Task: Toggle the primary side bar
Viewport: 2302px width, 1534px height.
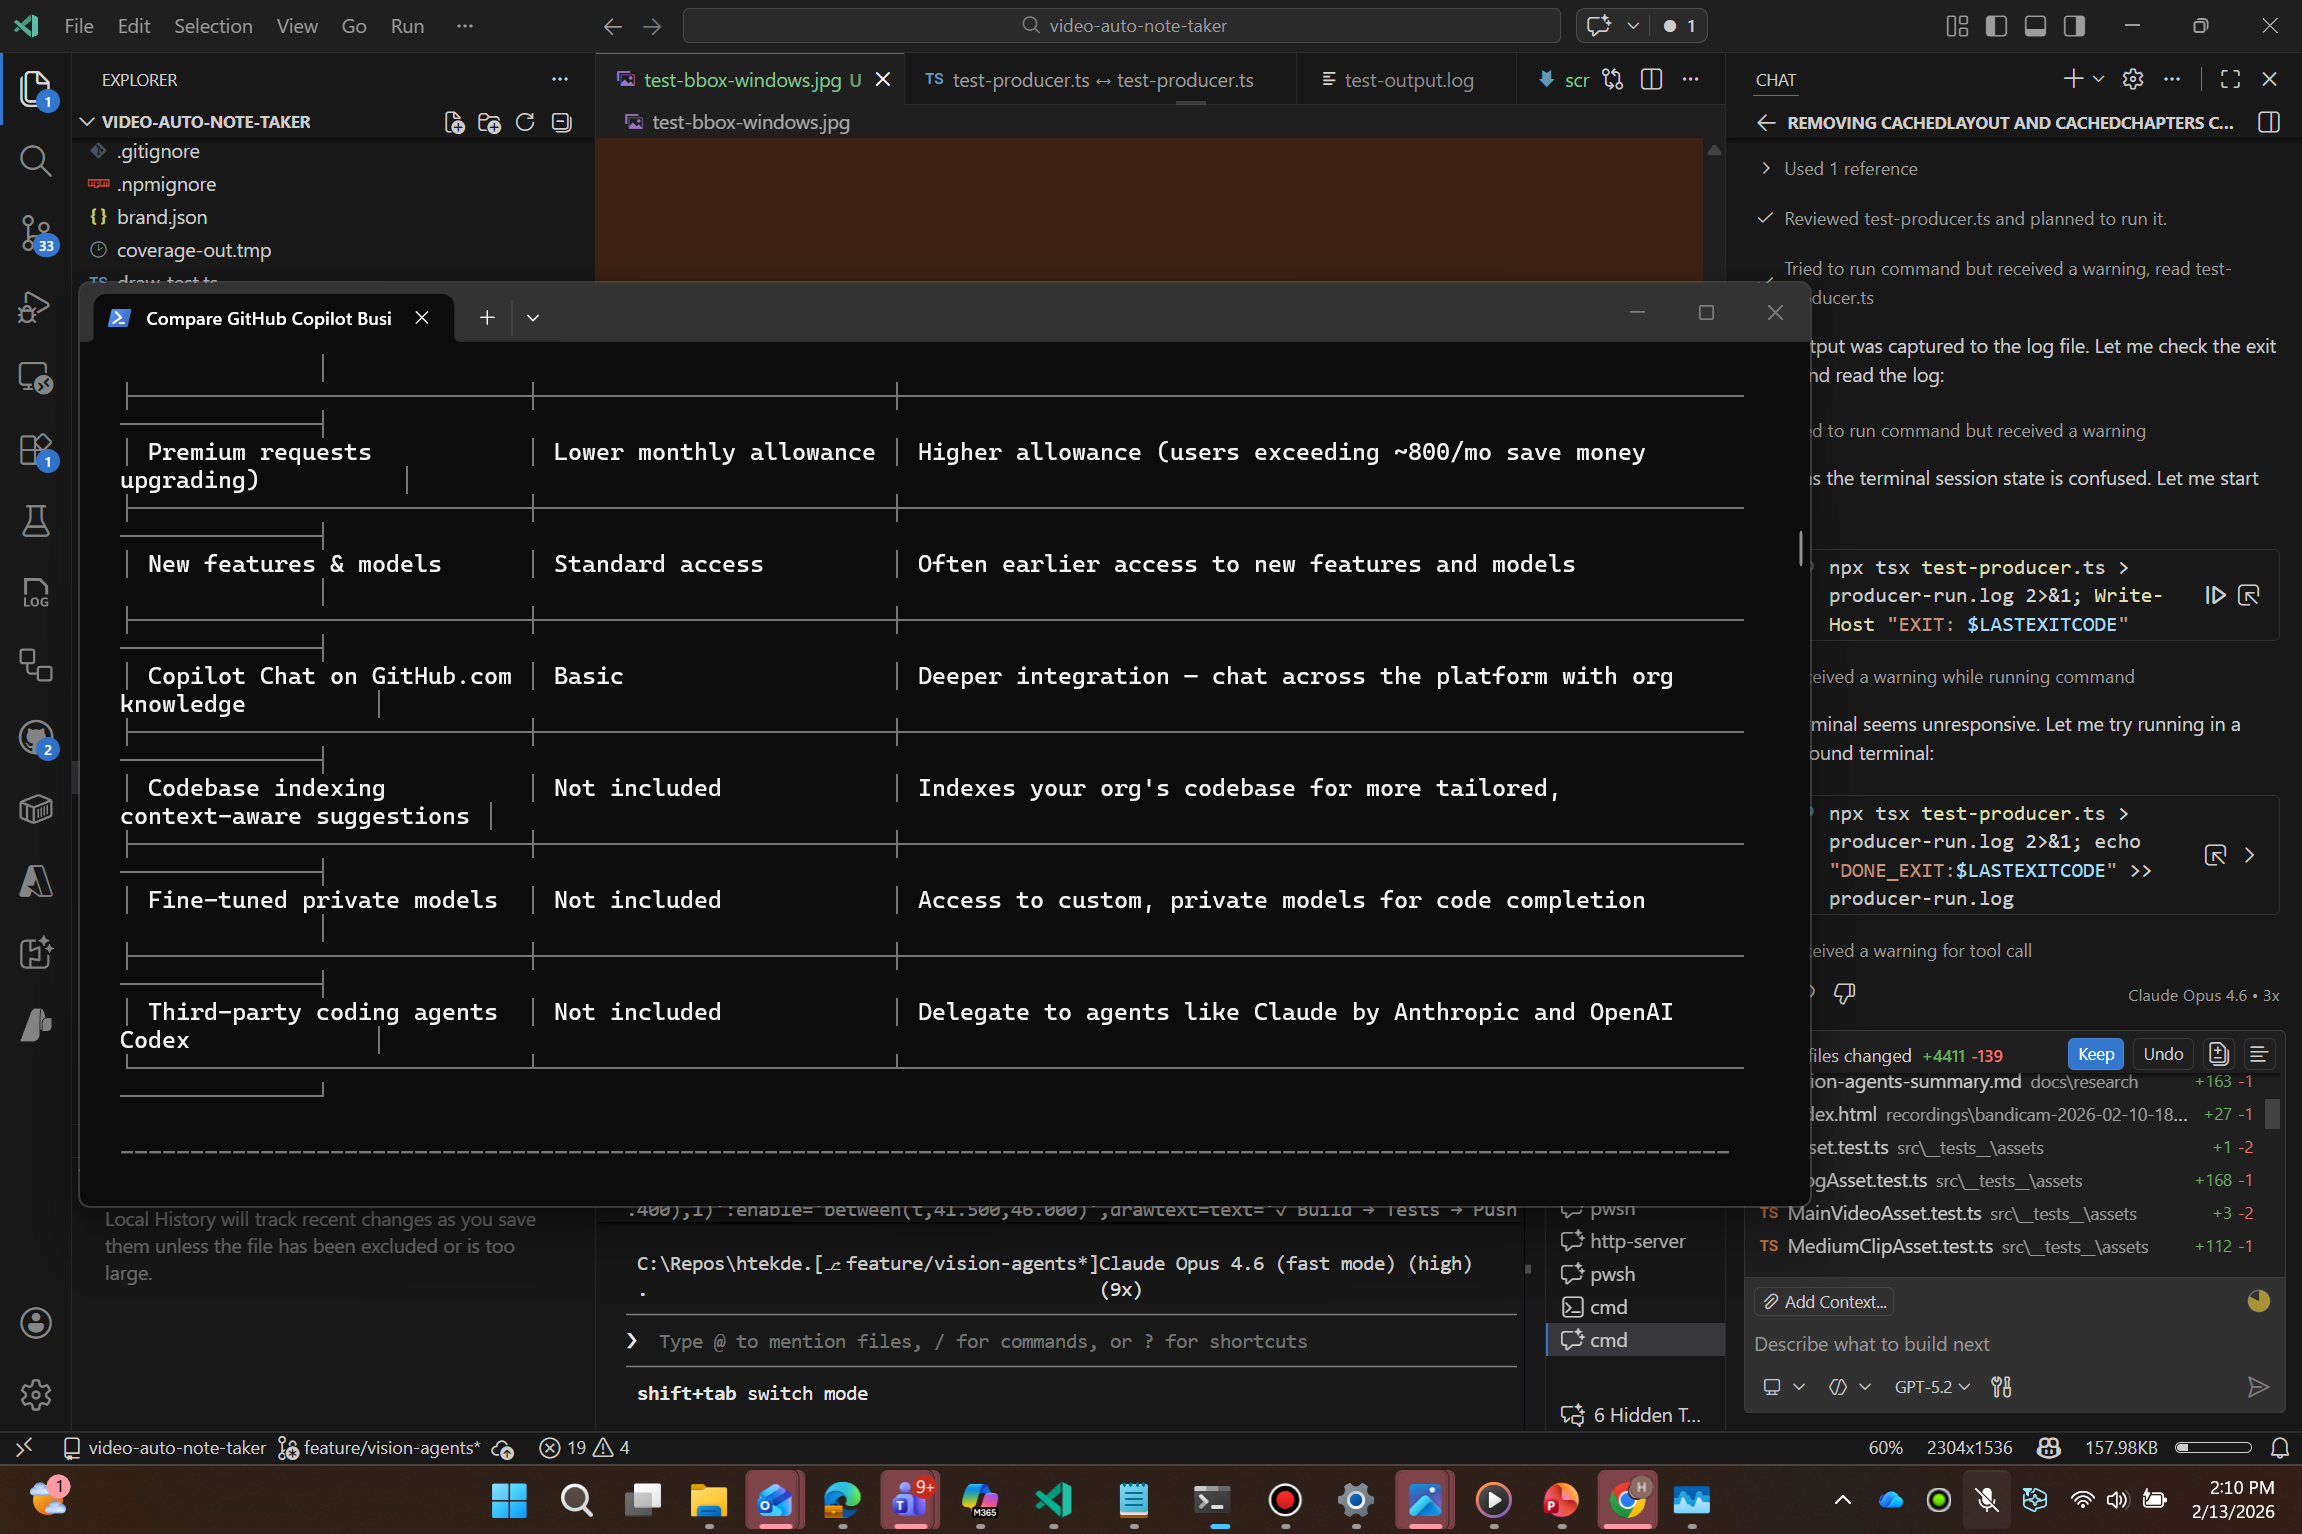Action: (1996, 26)
